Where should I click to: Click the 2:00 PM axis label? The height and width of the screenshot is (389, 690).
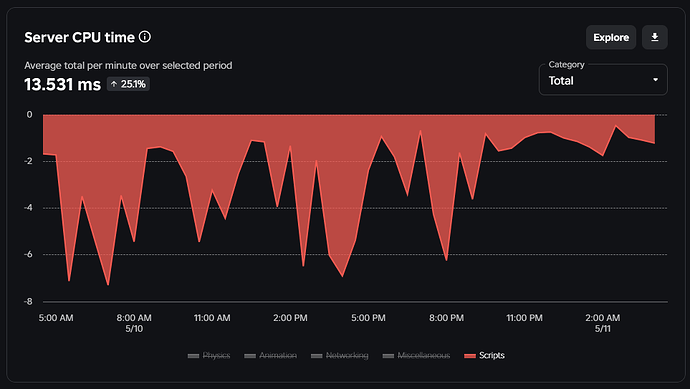coord(290,318)
